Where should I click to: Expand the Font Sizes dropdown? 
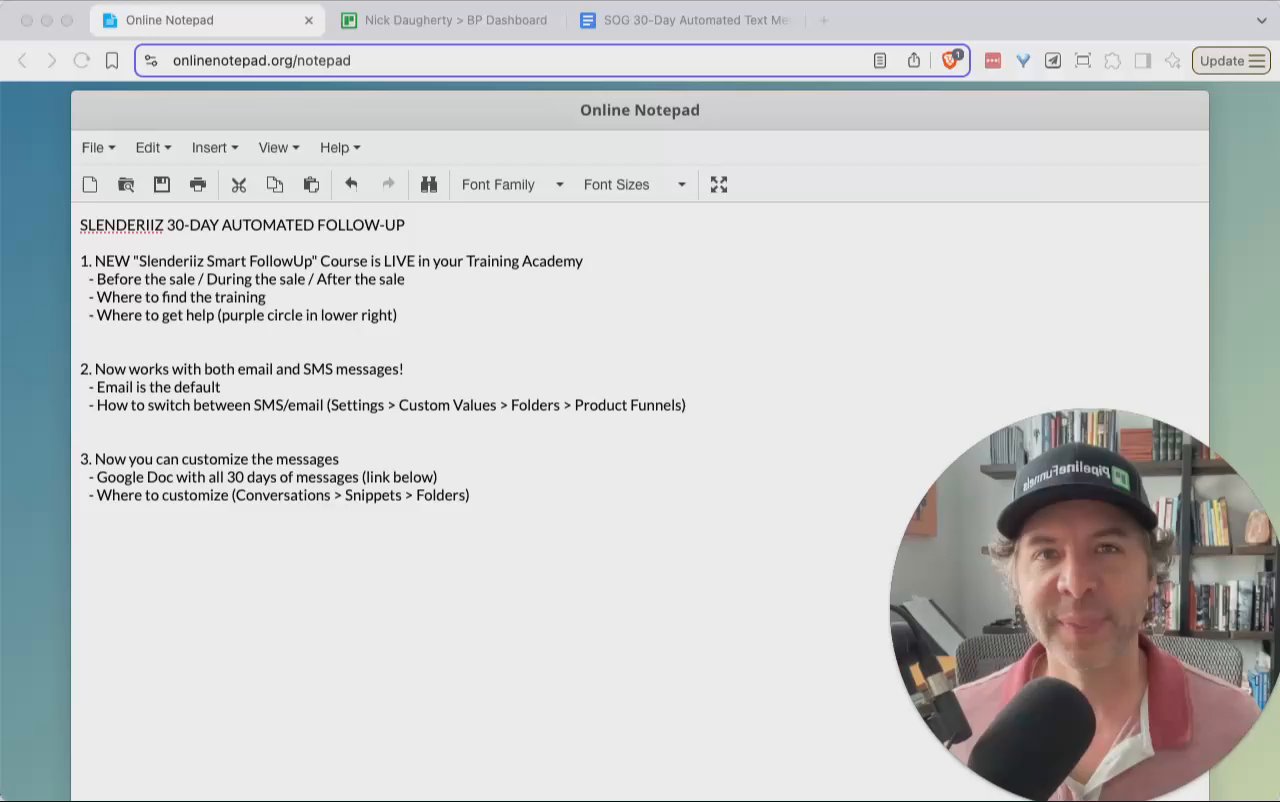pos(635,185)
